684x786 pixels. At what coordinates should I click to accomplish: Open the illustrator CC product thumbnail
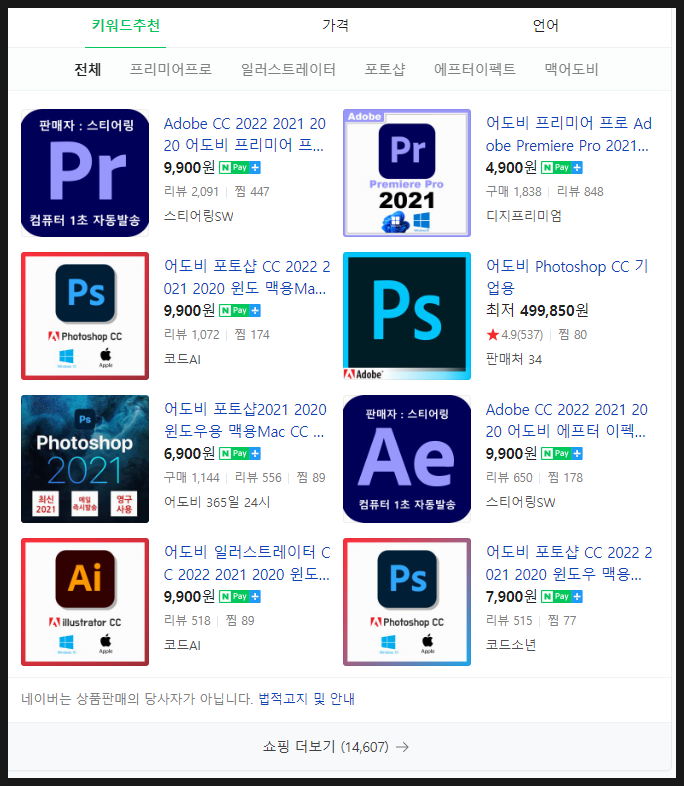pos(85,602)
